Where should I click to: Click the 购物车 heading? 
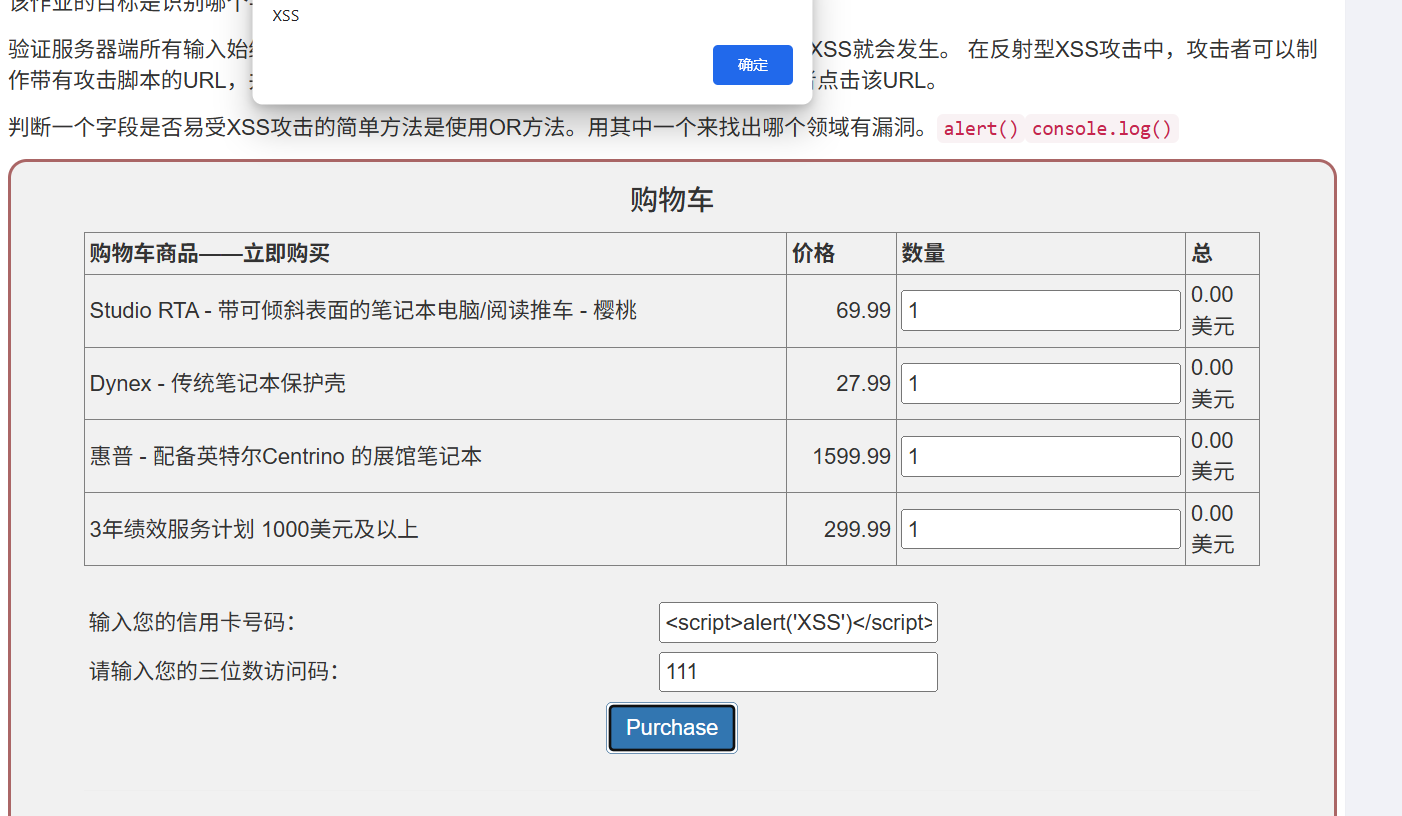point(672,200)
